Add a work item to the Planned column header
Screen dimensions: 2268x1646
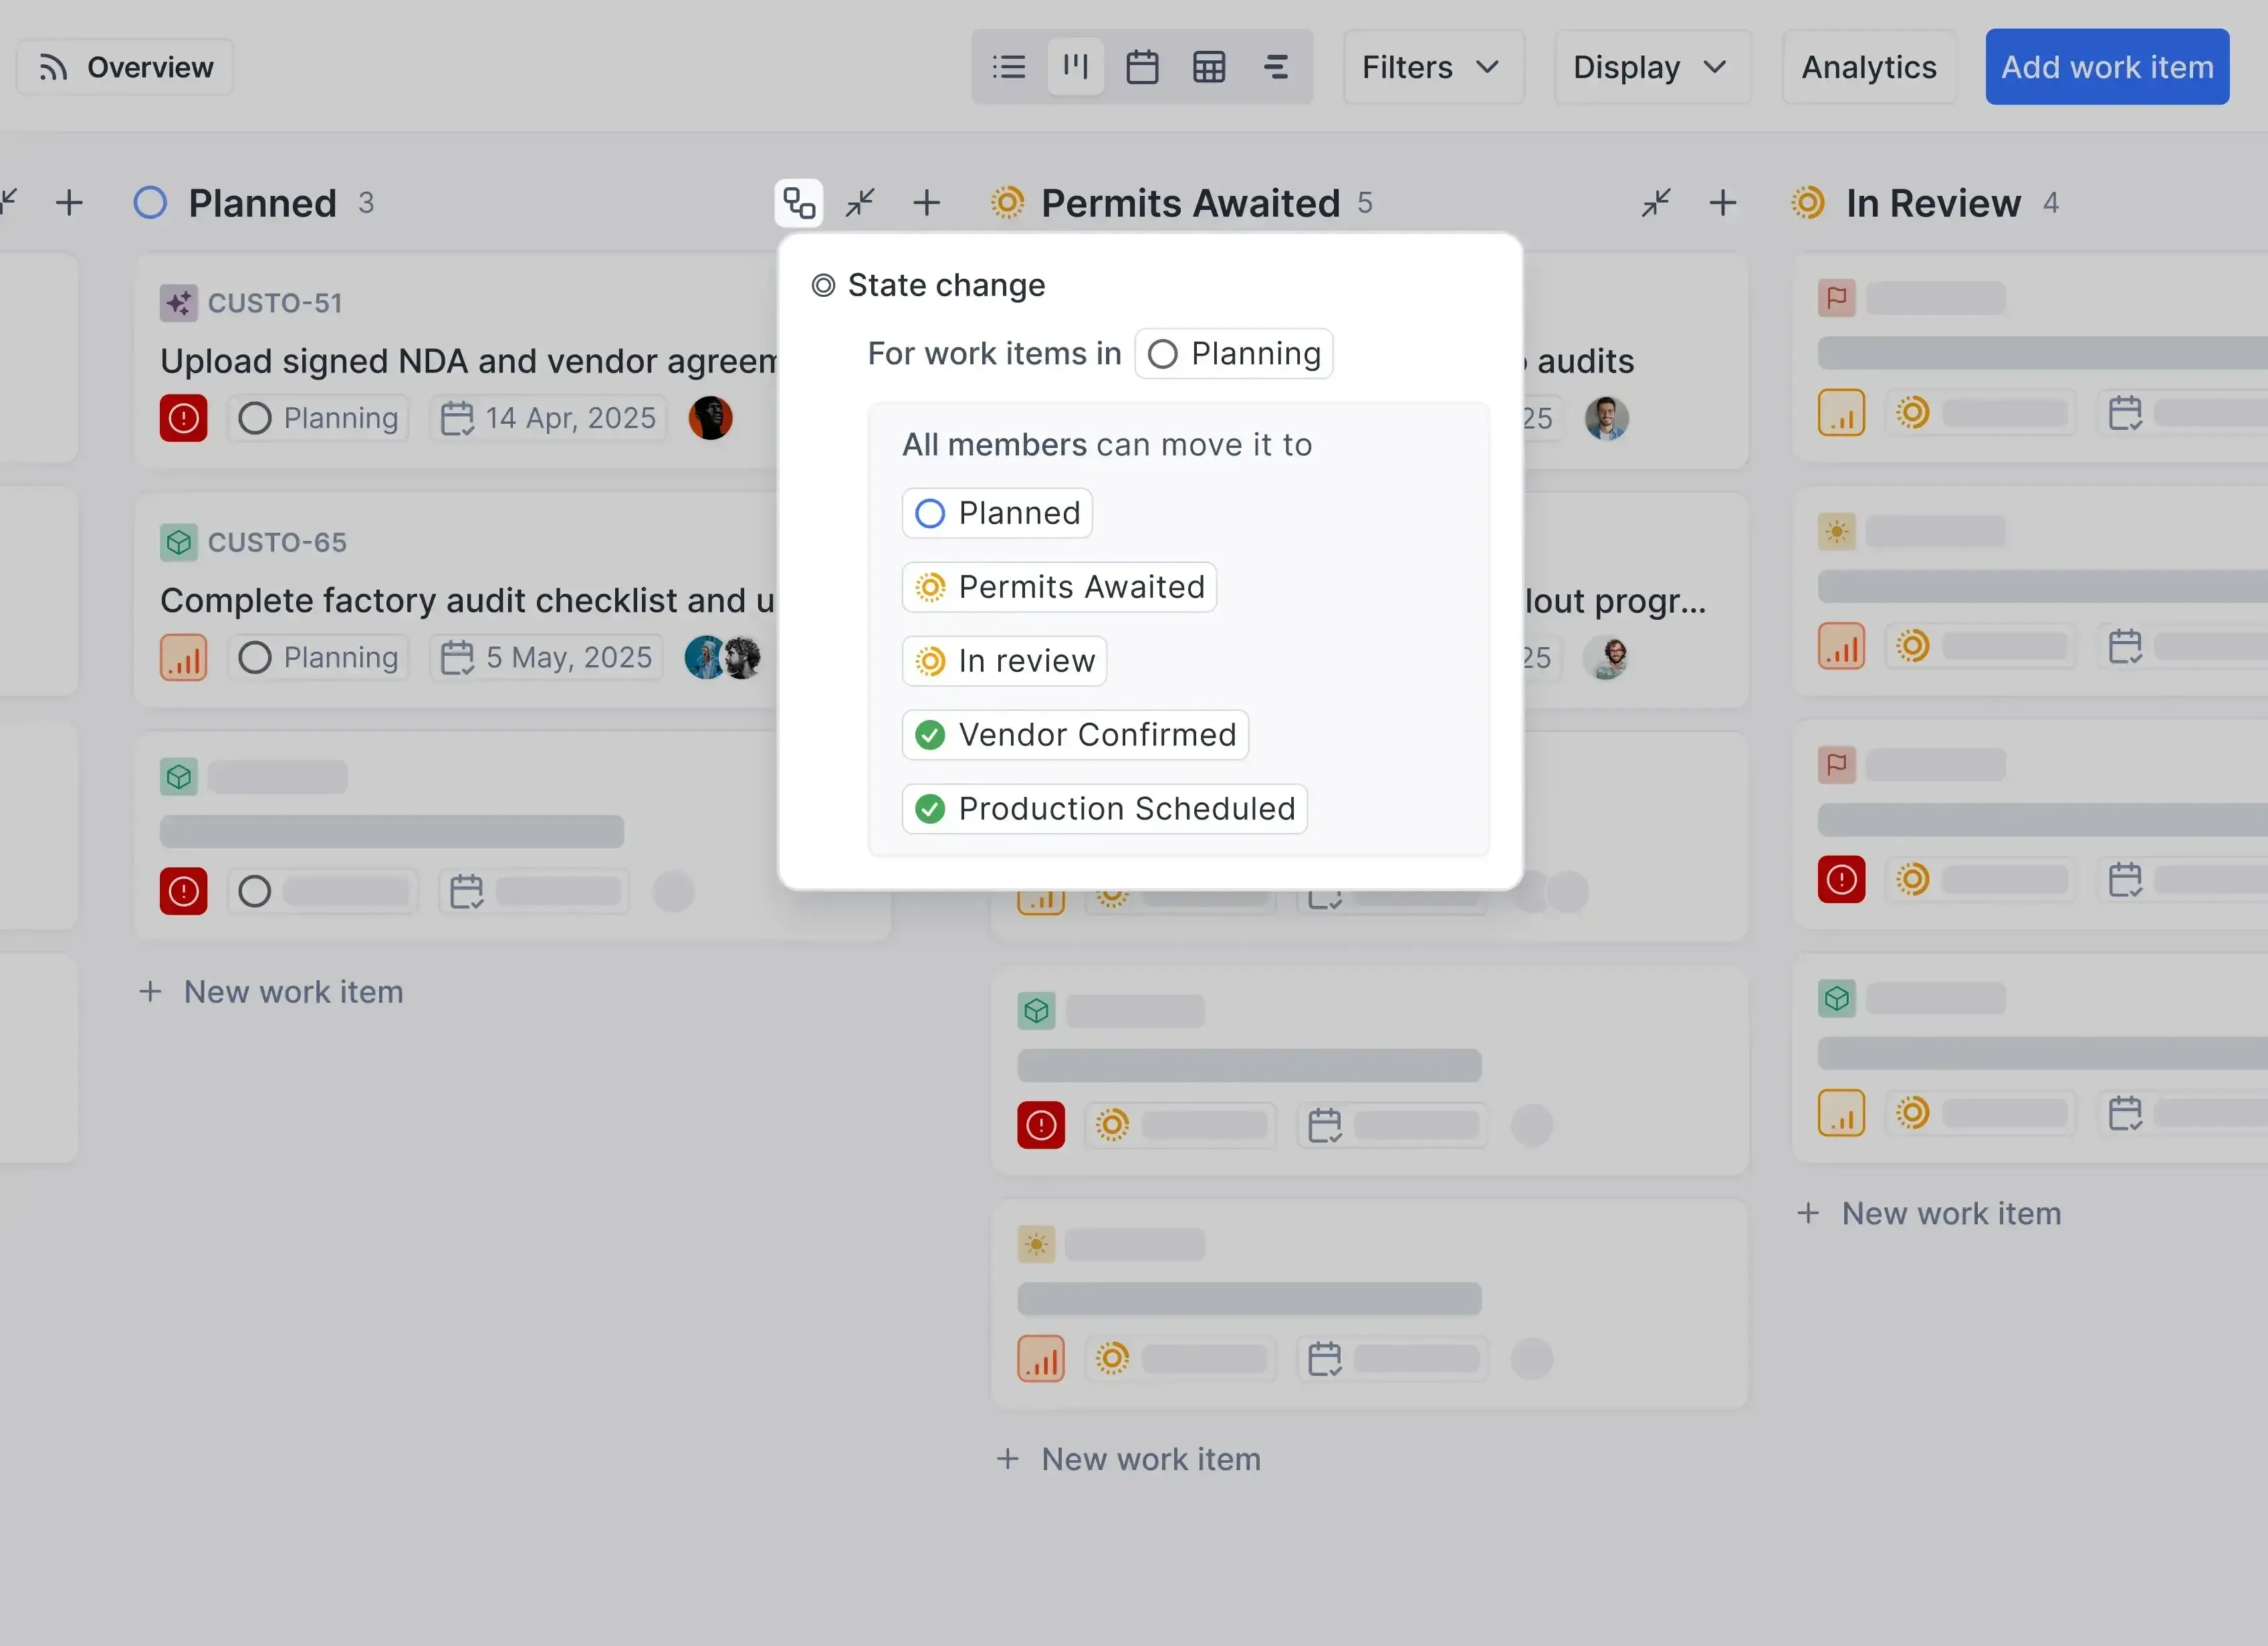pyautogui.click(x=70, y=202)
